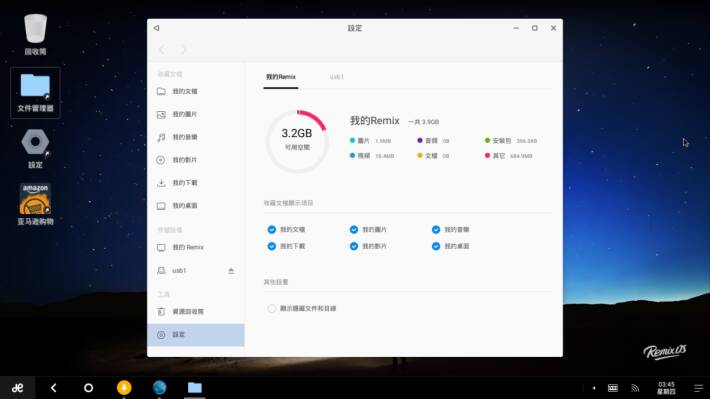Click the back triangle in title bar
Screen dimensions: 710x399
[156, 28]
